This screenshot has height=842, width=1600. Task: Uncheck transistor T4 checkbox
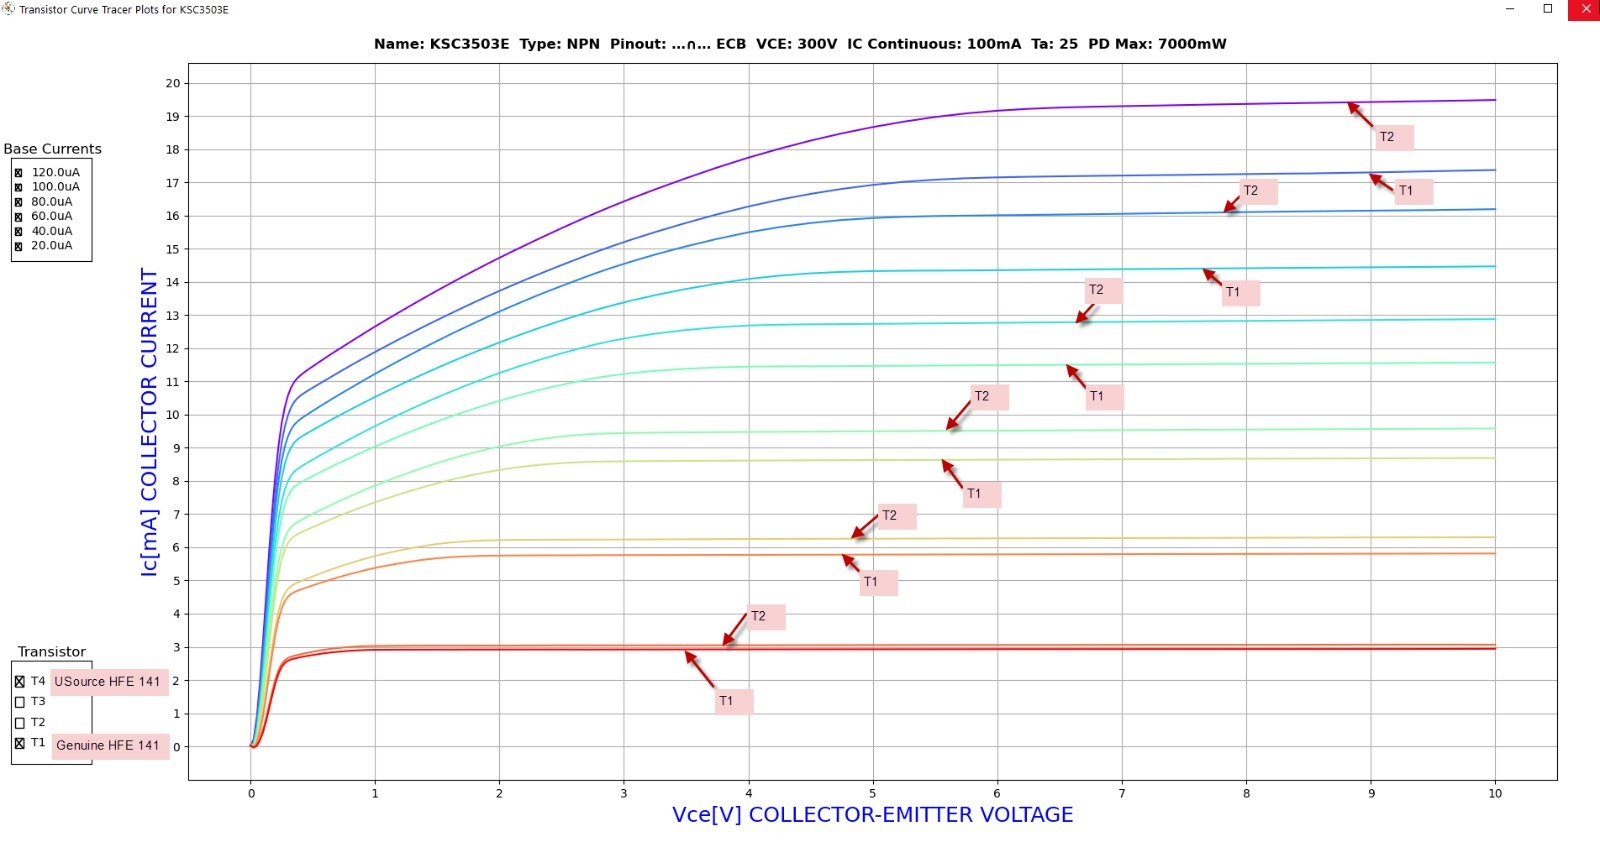pyautogui.click(x=20, y=681)
